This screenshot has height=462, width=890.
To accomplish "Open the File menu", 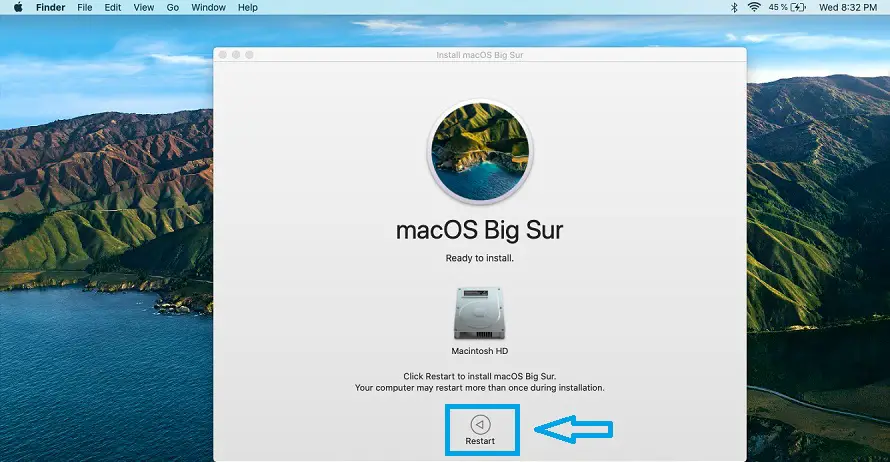I will (87, 8).
